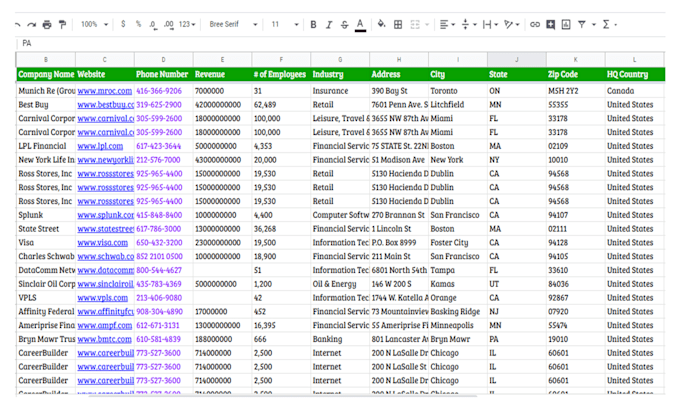680x408 pixels.
Task: Open the www.bmtc.com link
Action: coord(105,339)
